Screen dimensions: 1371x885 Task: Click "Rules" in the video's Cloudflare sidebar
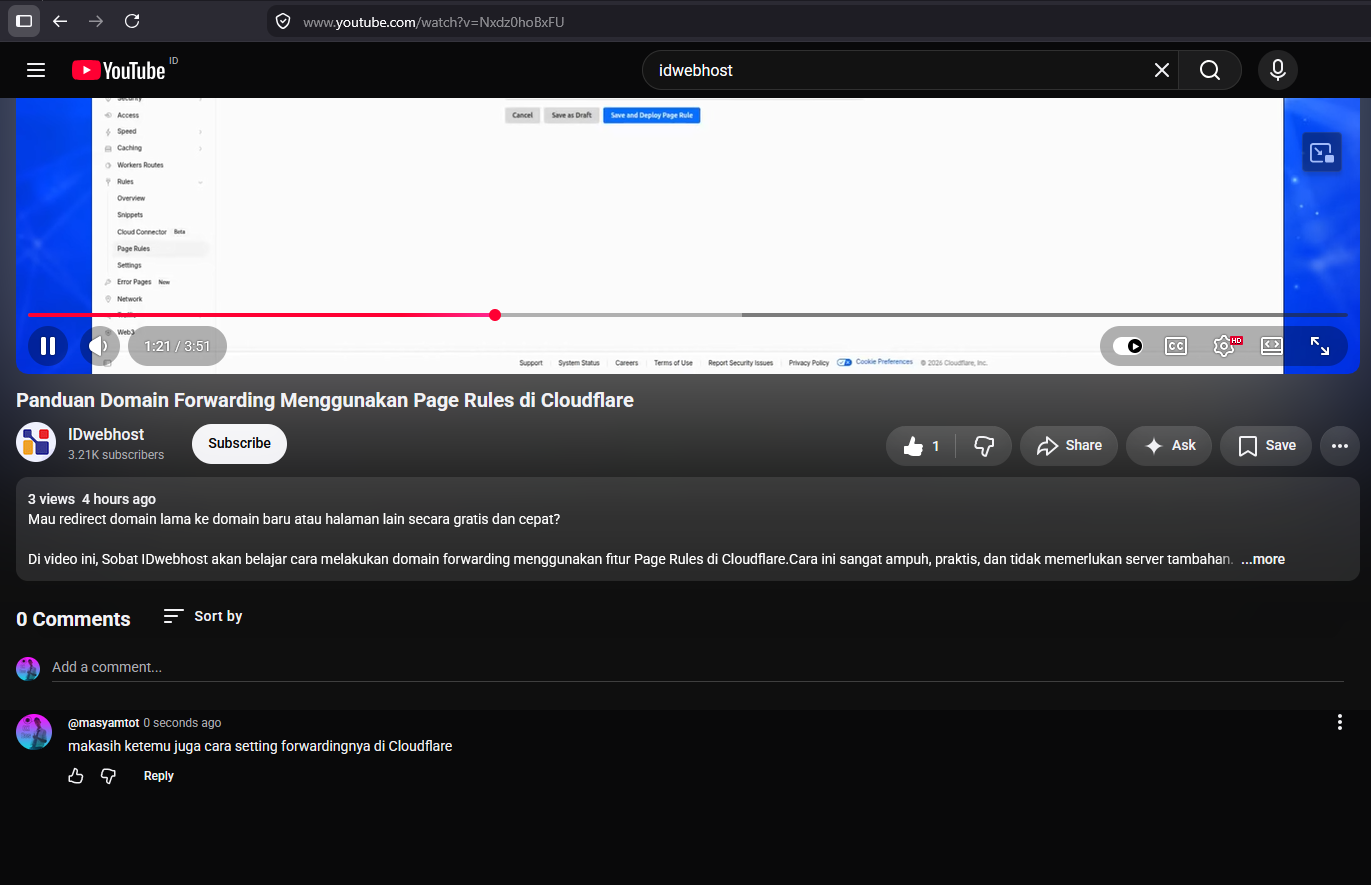click(125, 182)
